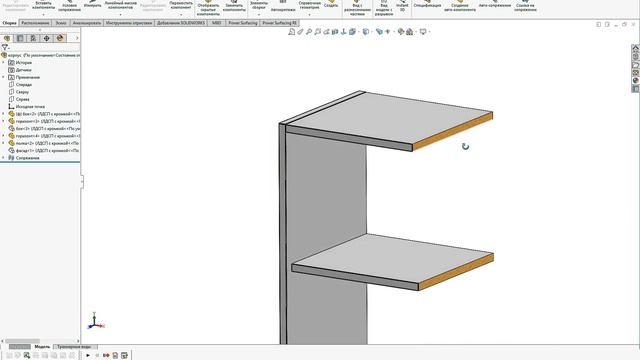640x360 pixels.
Task: Select the (ф) бок<2> component
Action: click(x=44, y=114)
